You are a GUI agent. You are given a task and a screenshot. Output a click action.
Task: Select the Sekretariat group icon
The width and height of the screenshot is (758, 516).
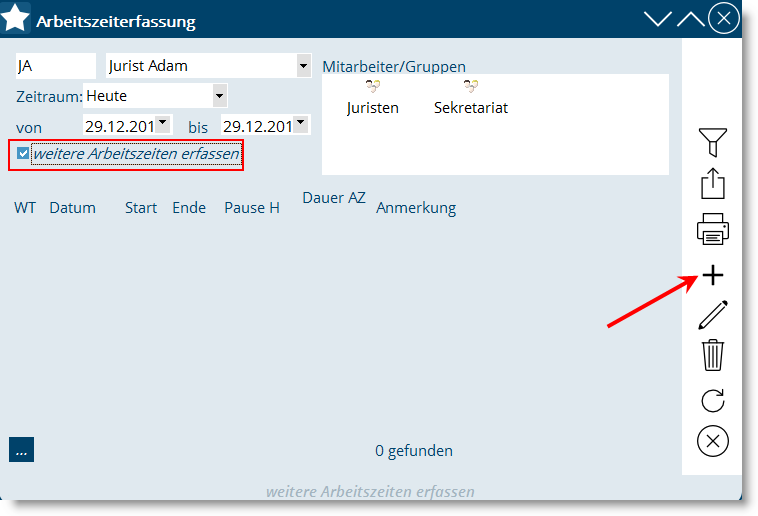point(471,87)
